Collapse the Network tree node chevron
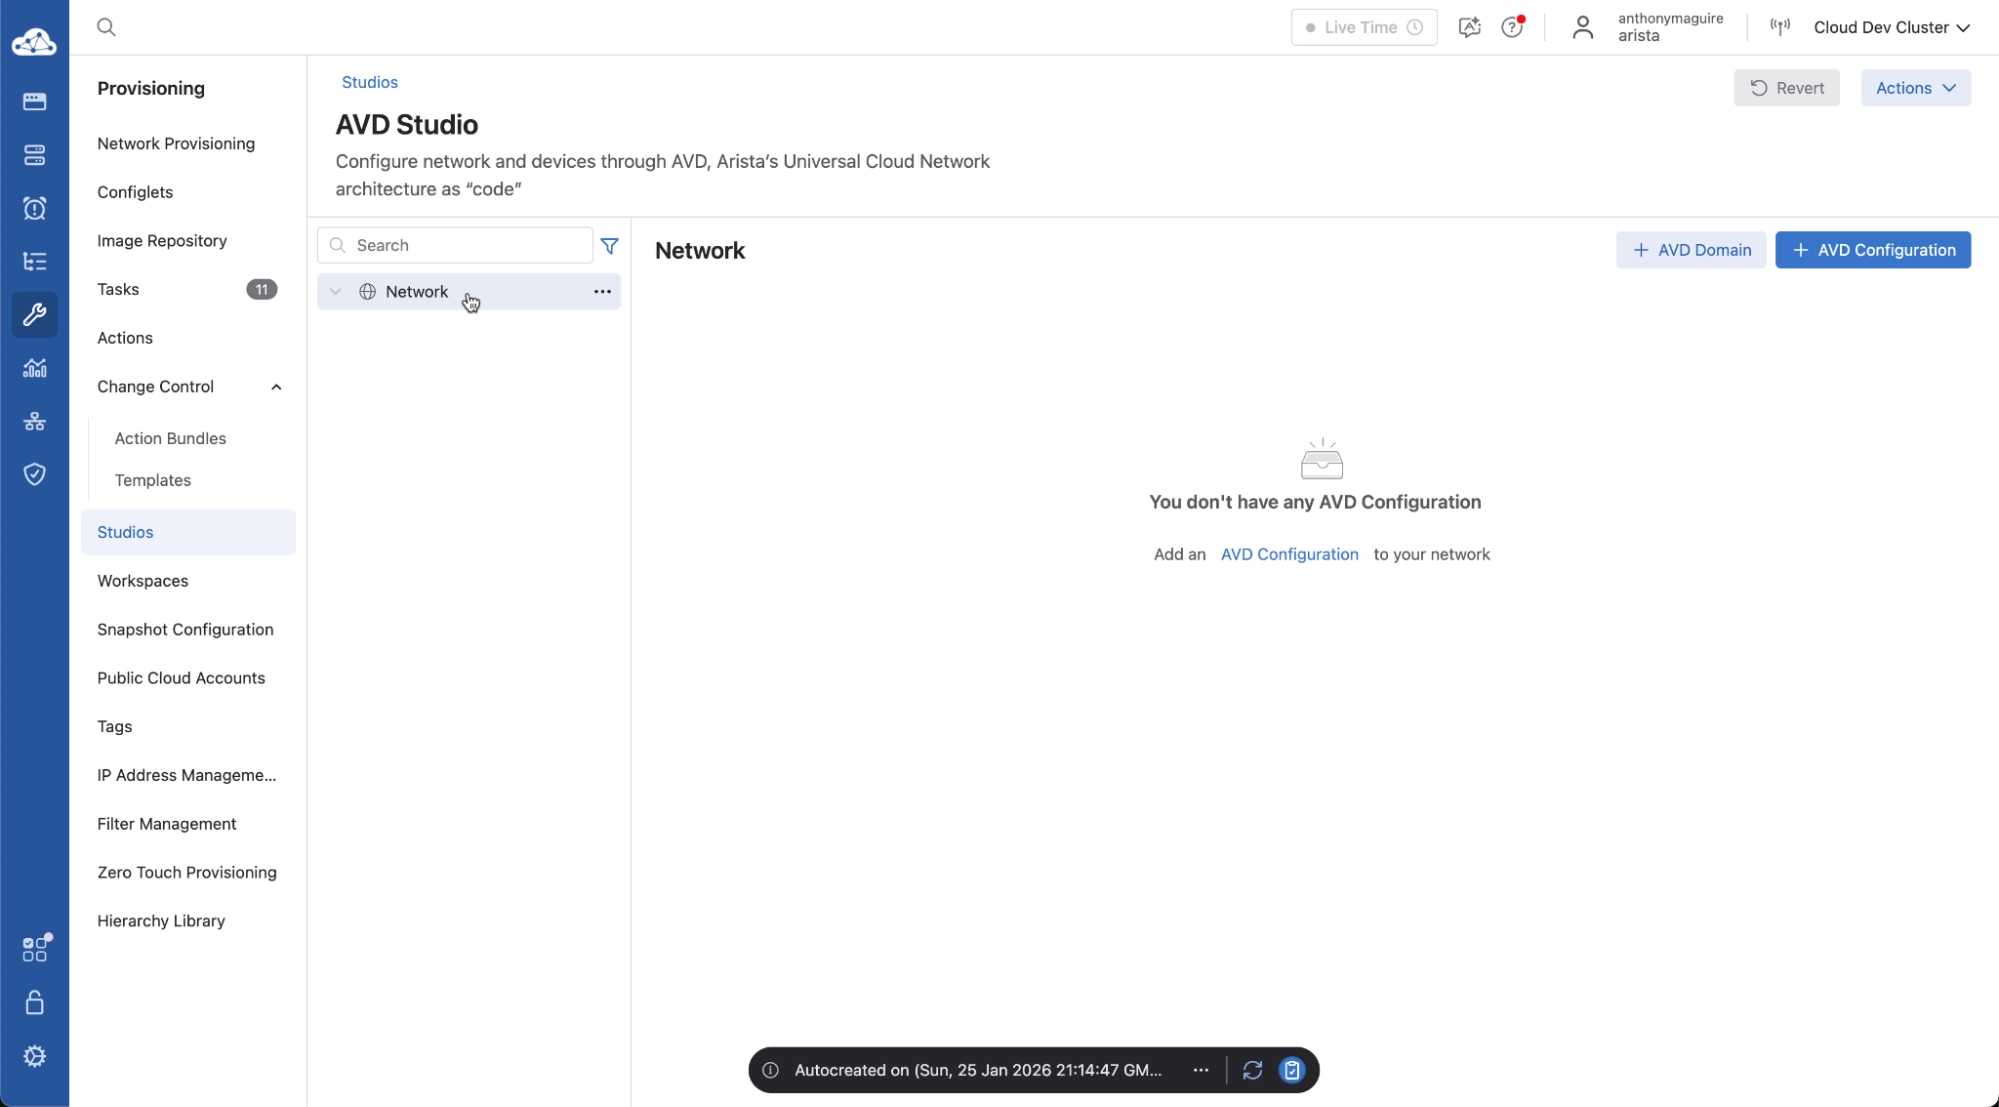The width and height of the screenshot is (1999, 1107). (x=336, y=292)
